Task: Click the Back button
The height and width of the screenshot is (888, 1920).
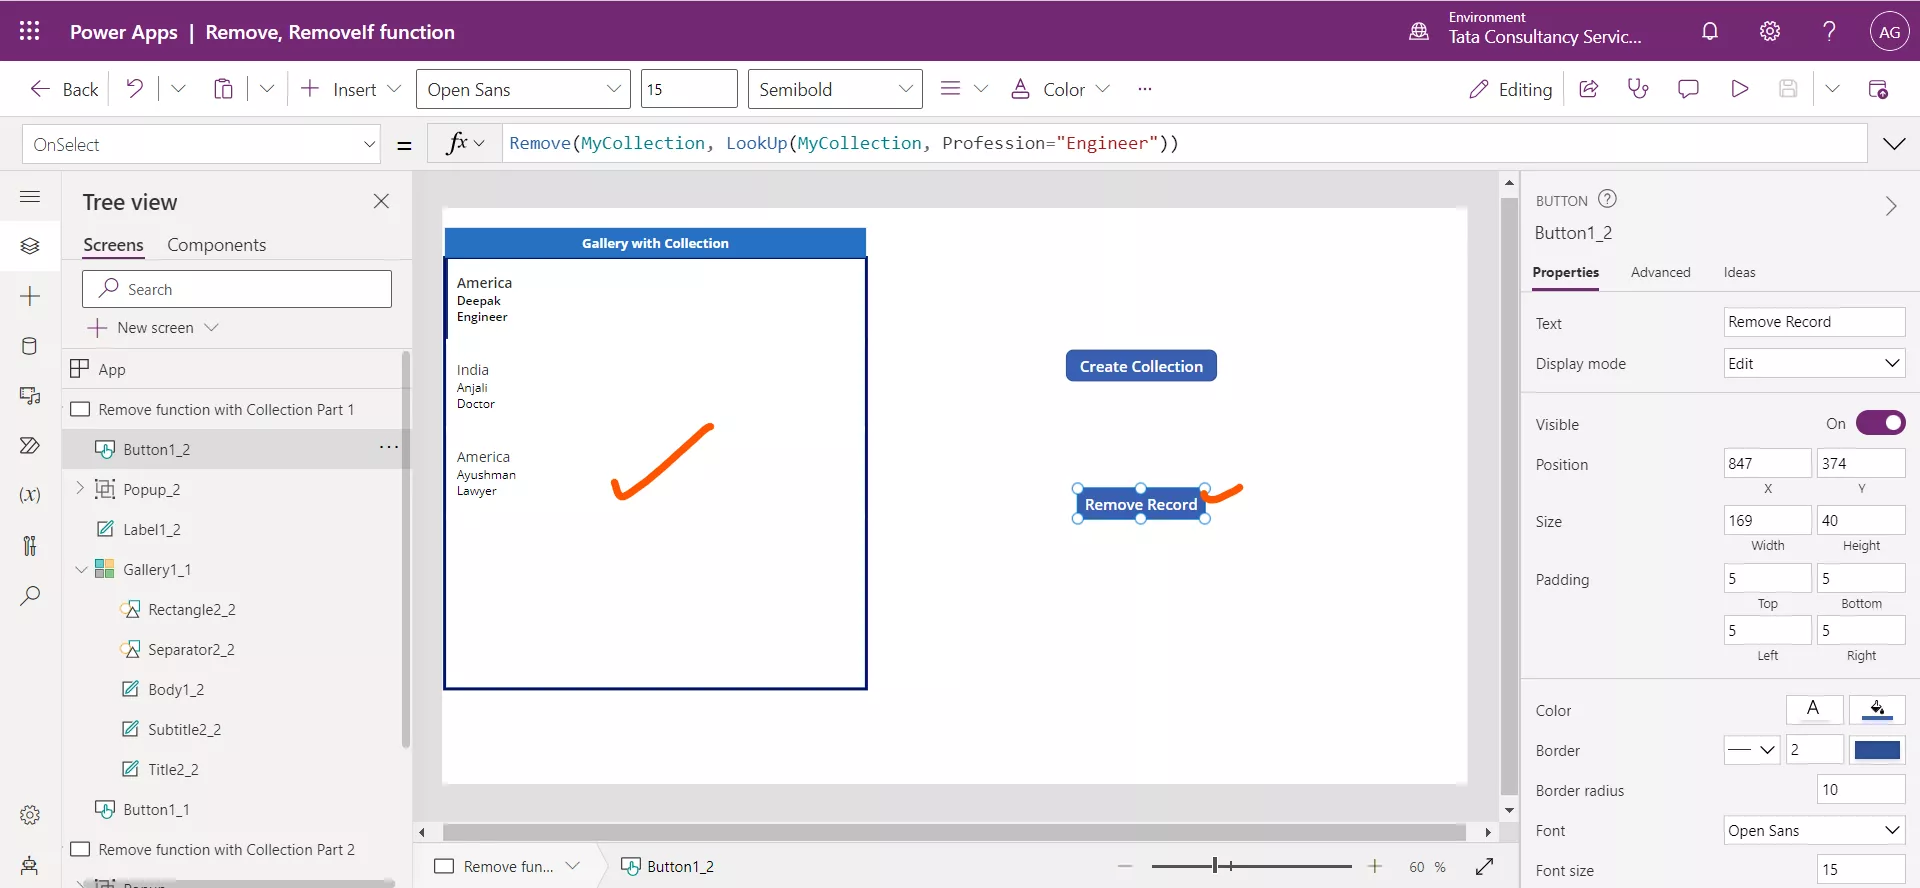Action: coord(64,89)
